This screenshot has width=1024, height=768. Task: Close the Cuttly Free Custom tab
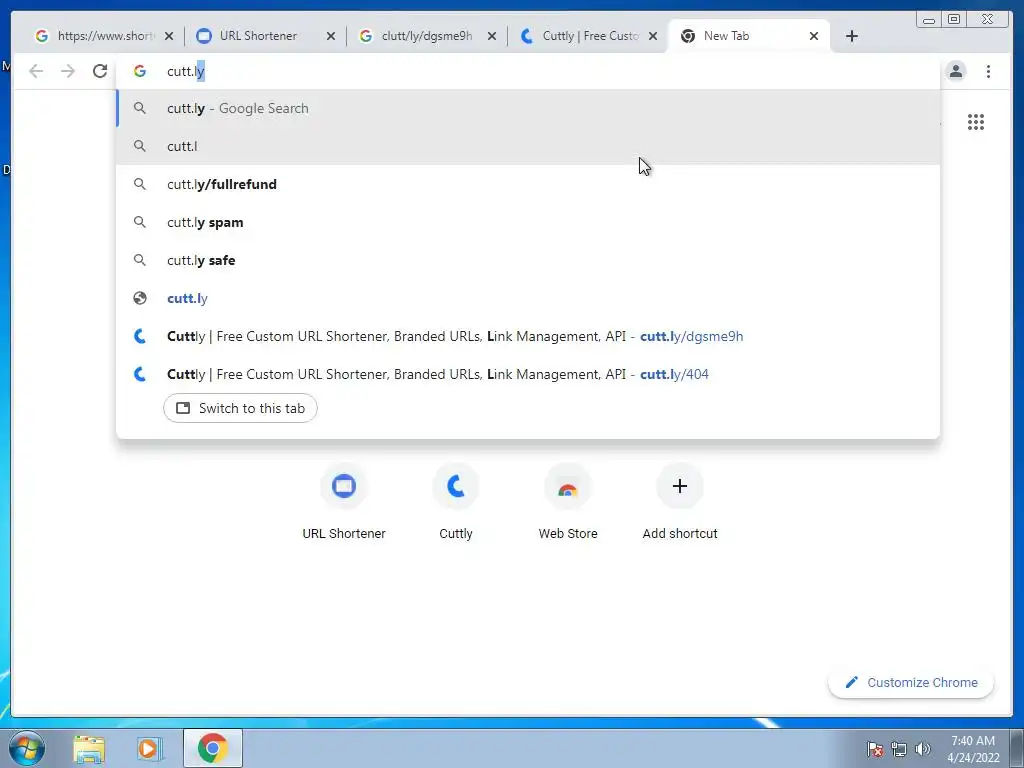(652, 36)
